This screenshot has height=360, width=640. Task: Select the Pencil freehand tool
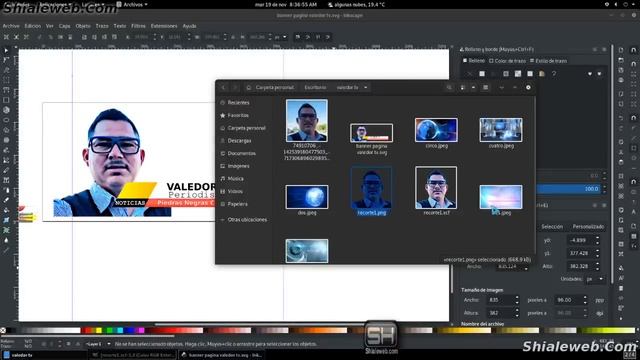click(6, 150)
